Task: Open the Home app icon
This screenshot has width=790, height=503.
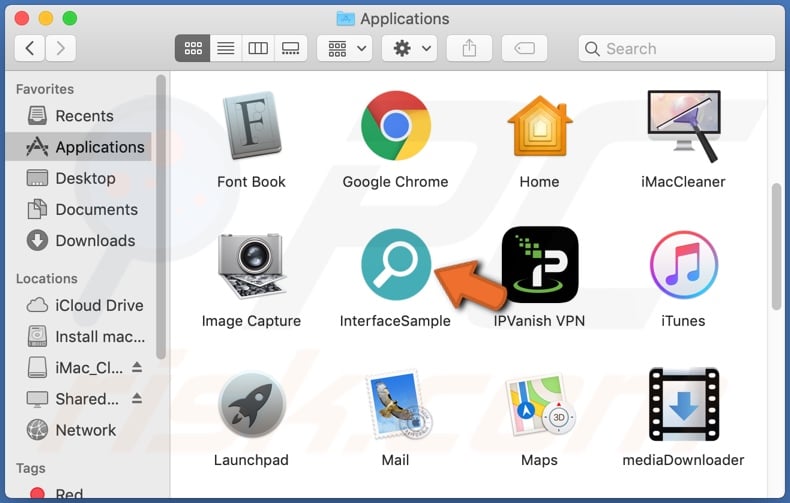Action: 540,126
